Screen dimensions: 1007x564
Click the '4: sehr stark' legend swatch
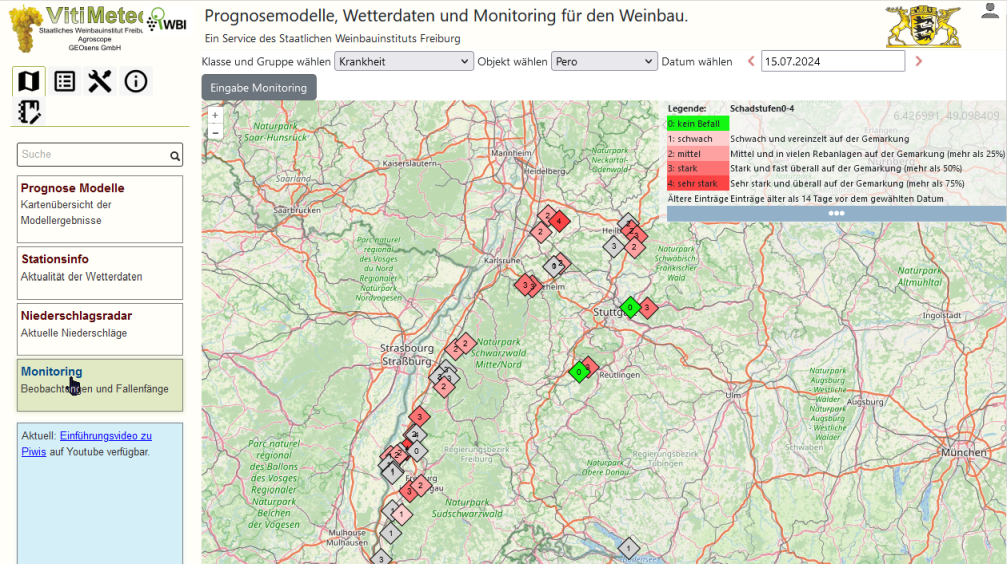pos(698,183)
